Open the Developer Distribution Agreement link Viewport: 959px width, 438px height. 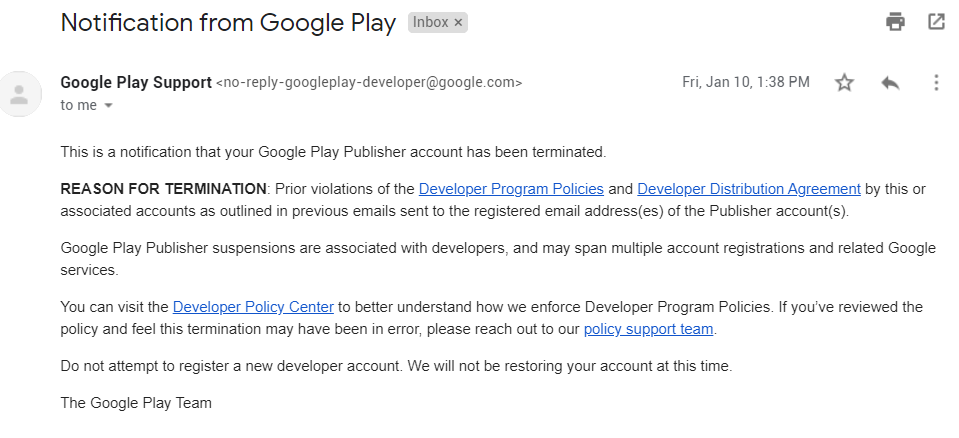[x=749, y=189]
